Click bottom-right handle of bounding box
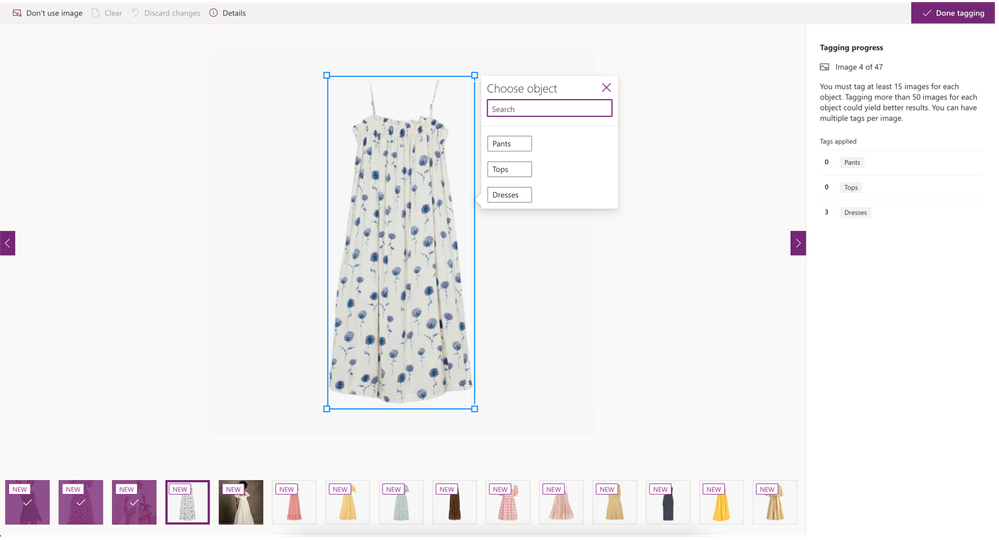 coord(475,409)
